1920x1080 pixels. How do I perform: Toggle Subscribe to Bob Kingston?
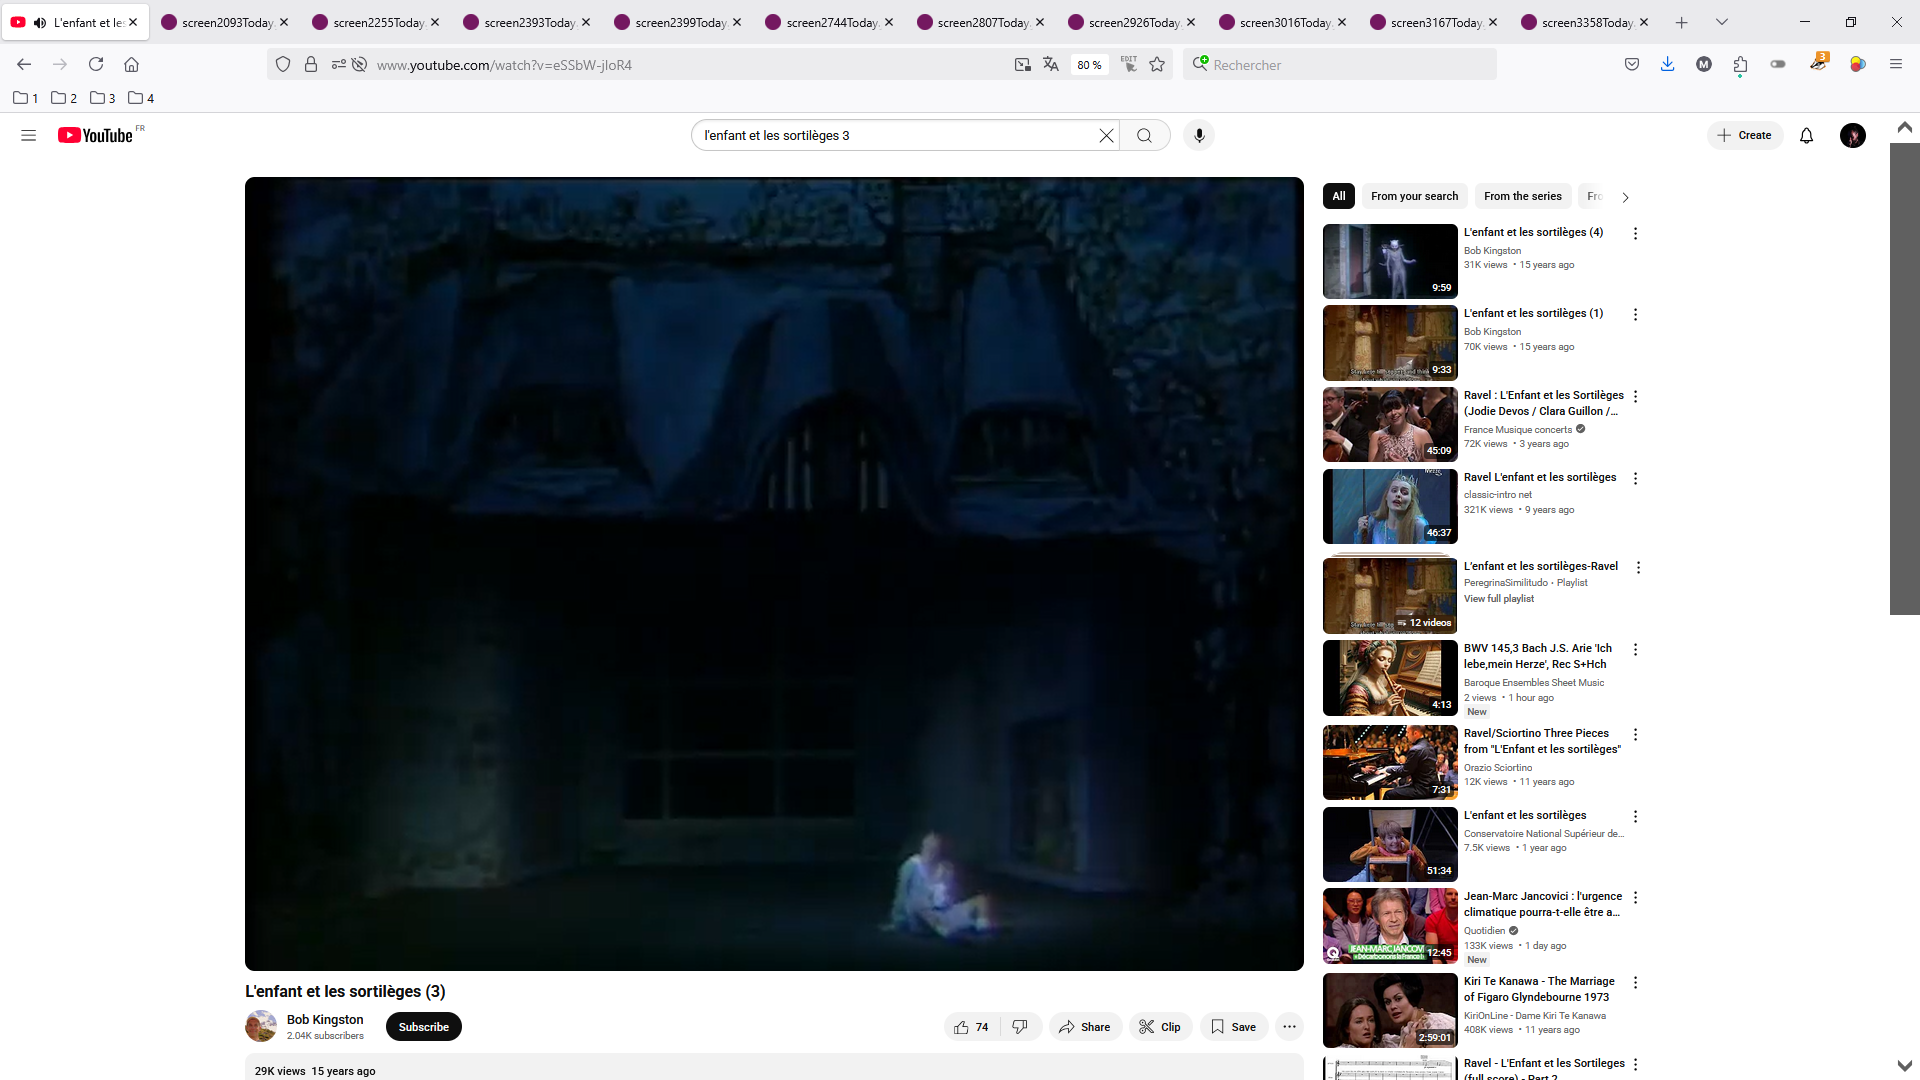point(423,1027)
